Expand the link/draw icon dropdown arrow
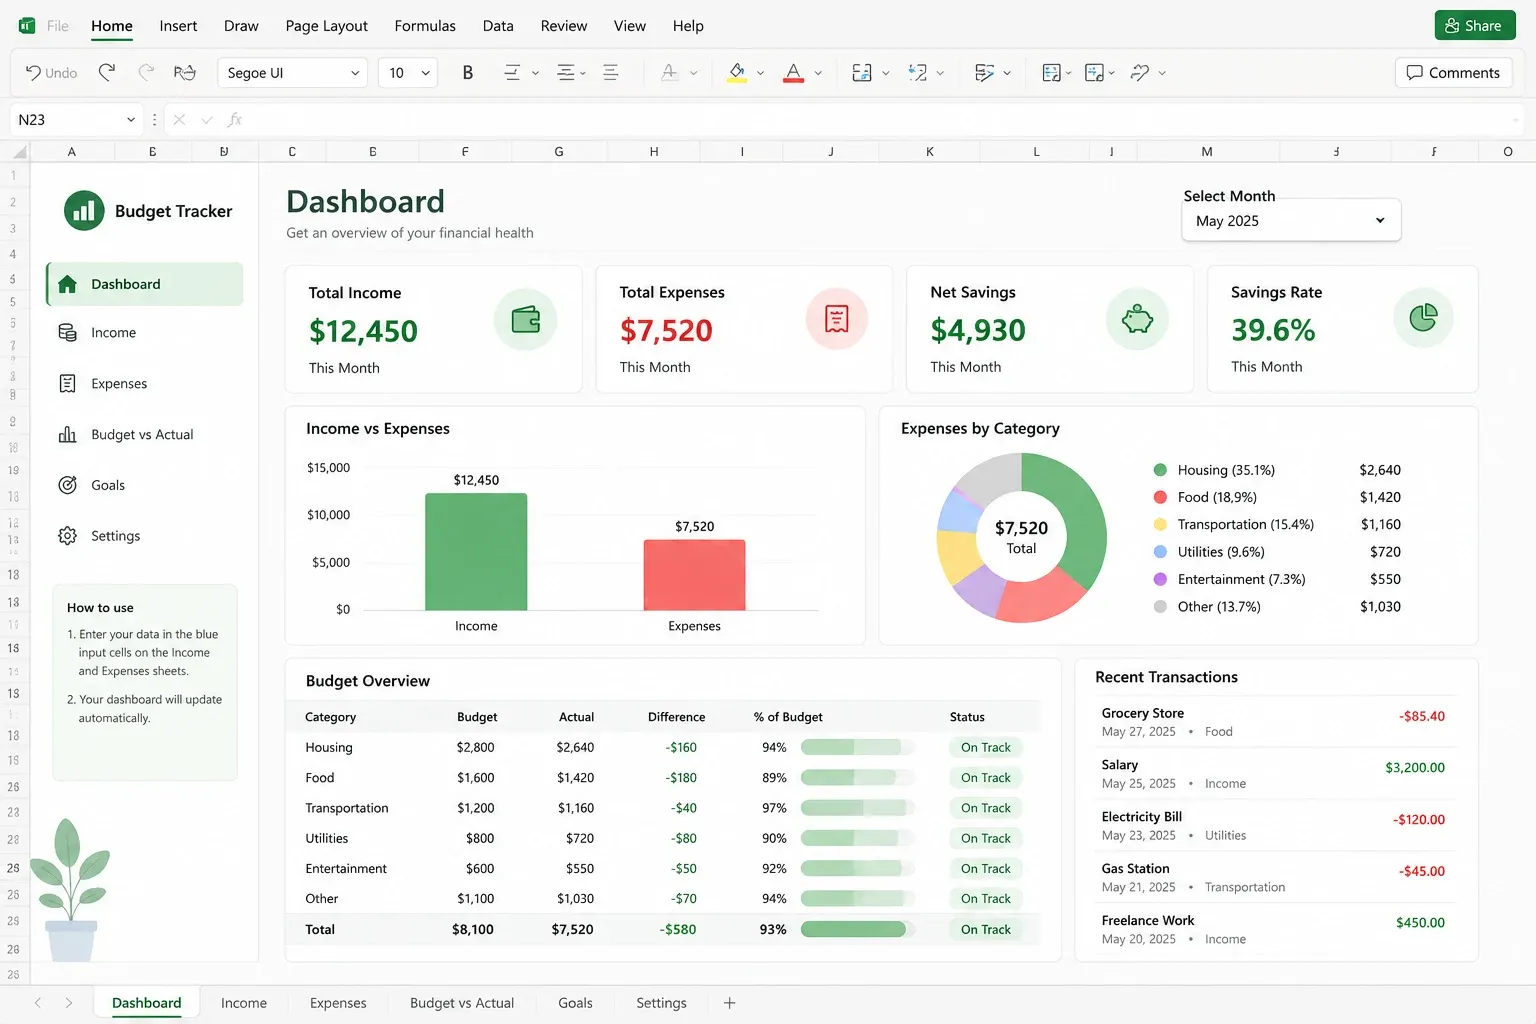Viewport: 1536px width, 1024px height. pos(1162,73)
